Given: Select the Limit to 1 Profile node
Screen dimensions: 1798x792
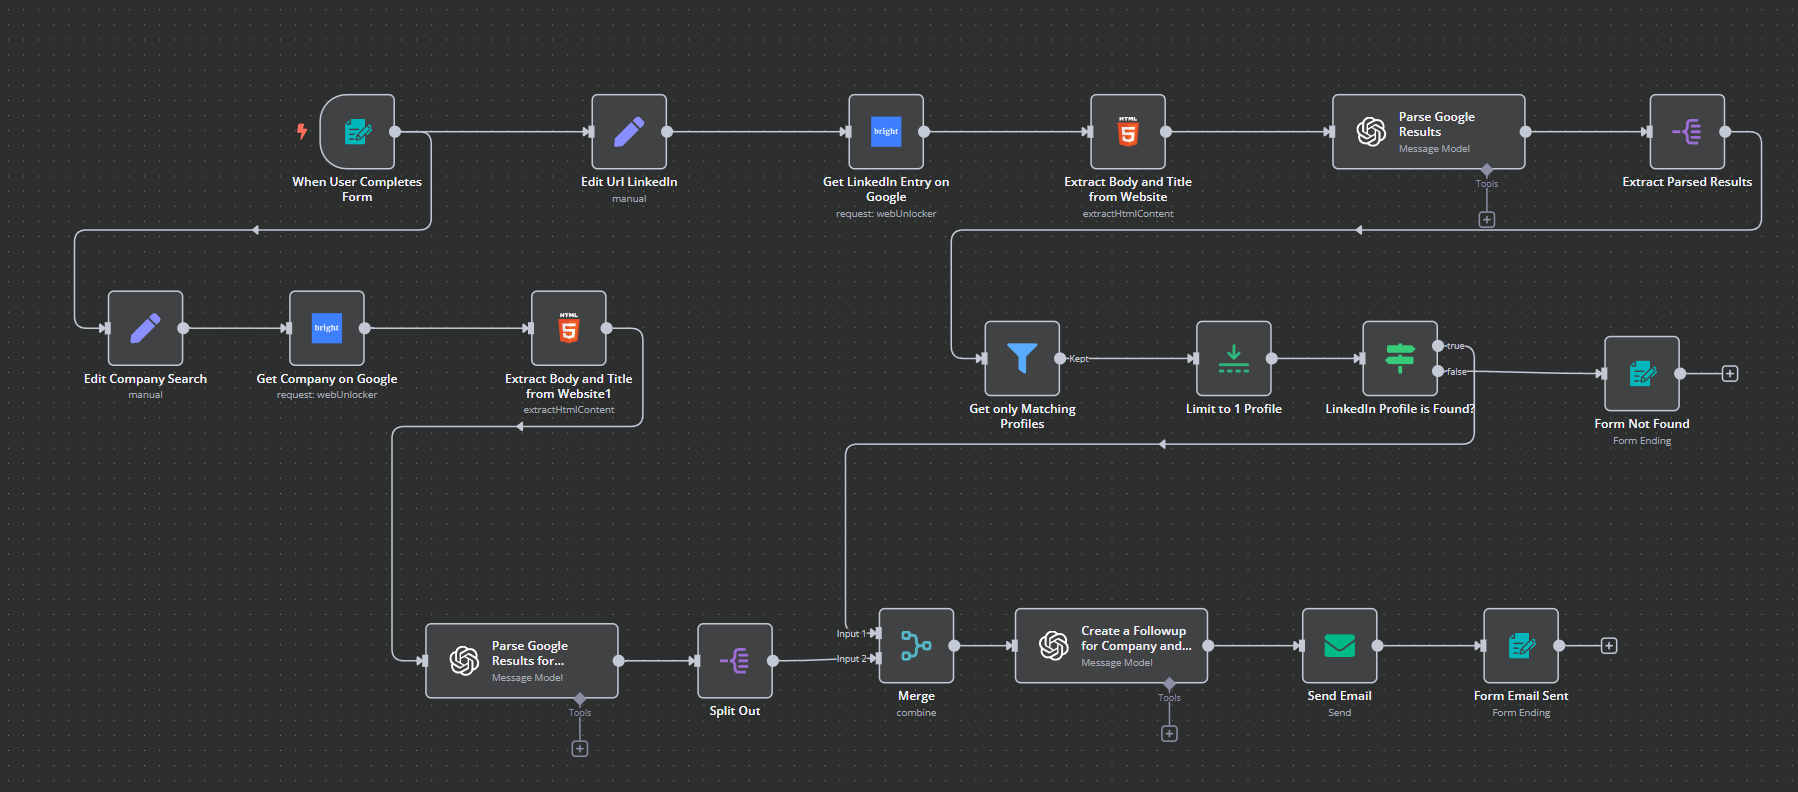Looking at the screenshot, I should click(1233, 358).
